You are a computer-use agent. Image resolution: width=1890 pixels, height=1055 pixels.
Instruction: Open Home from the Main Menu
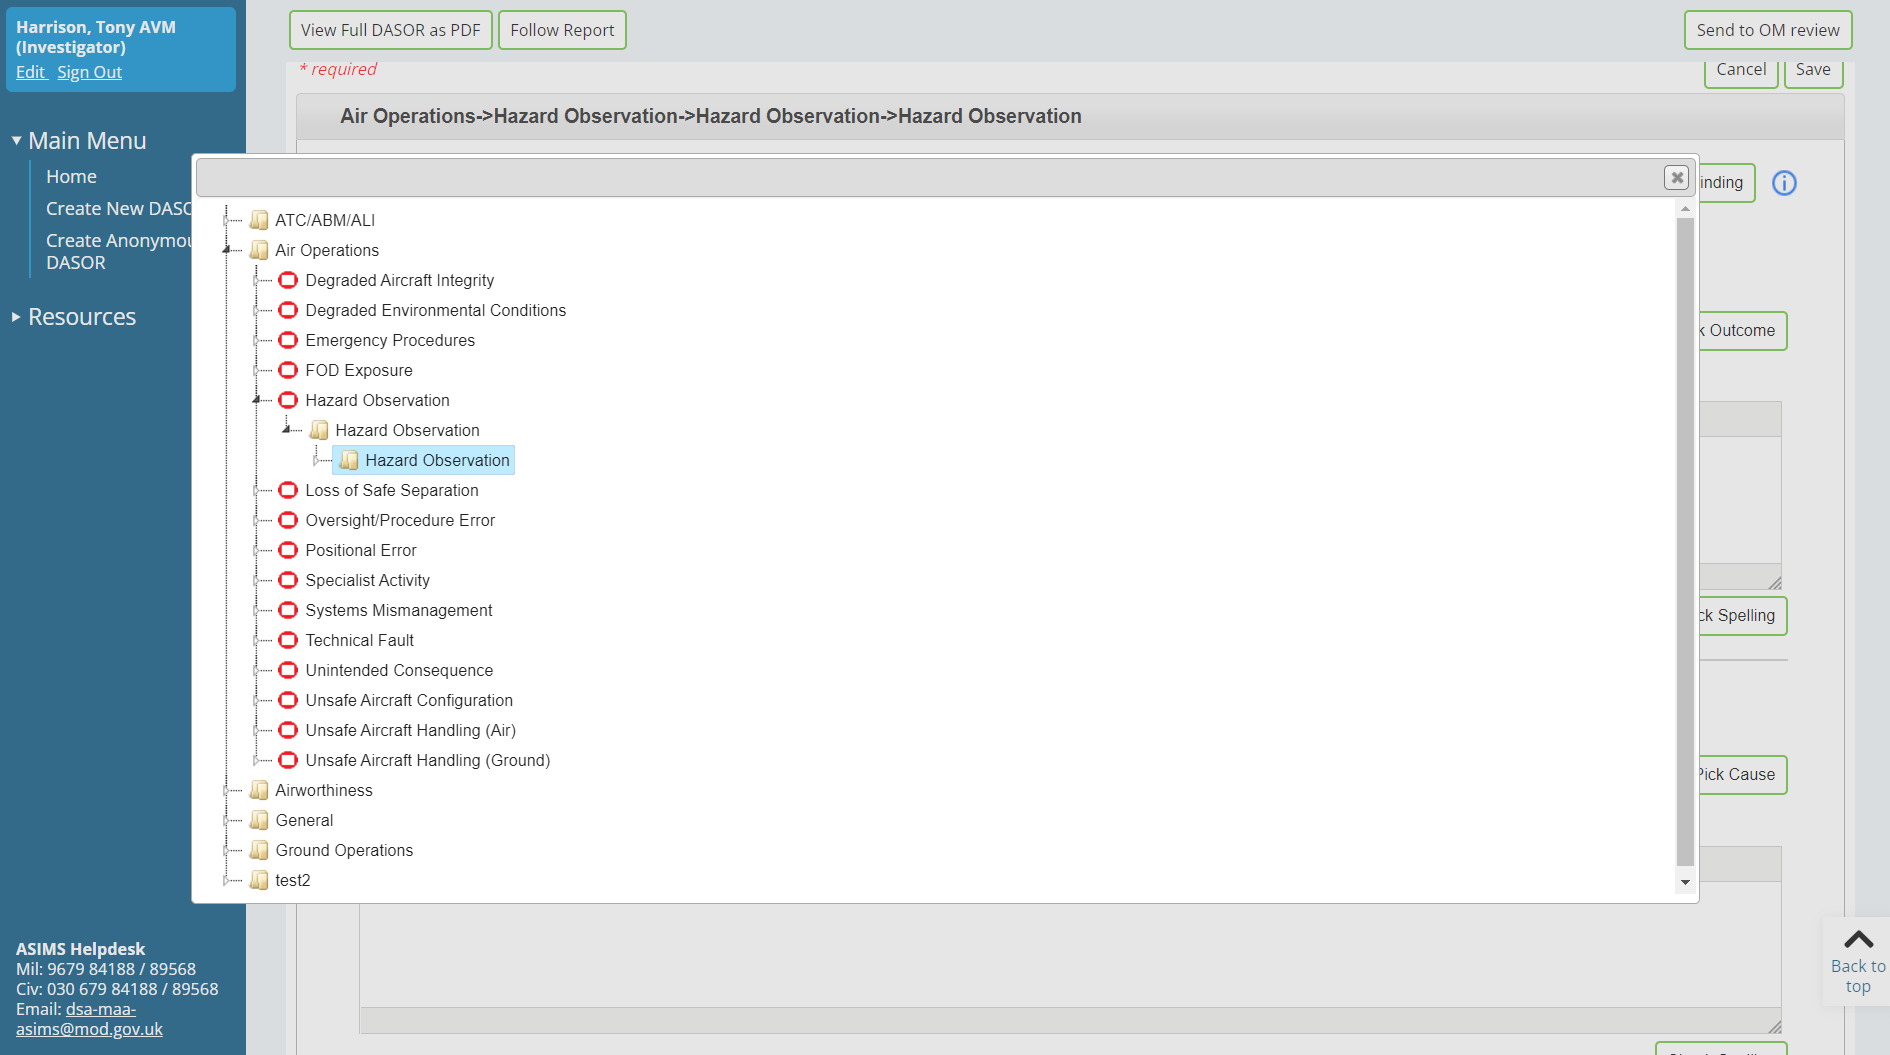point(71,176)
